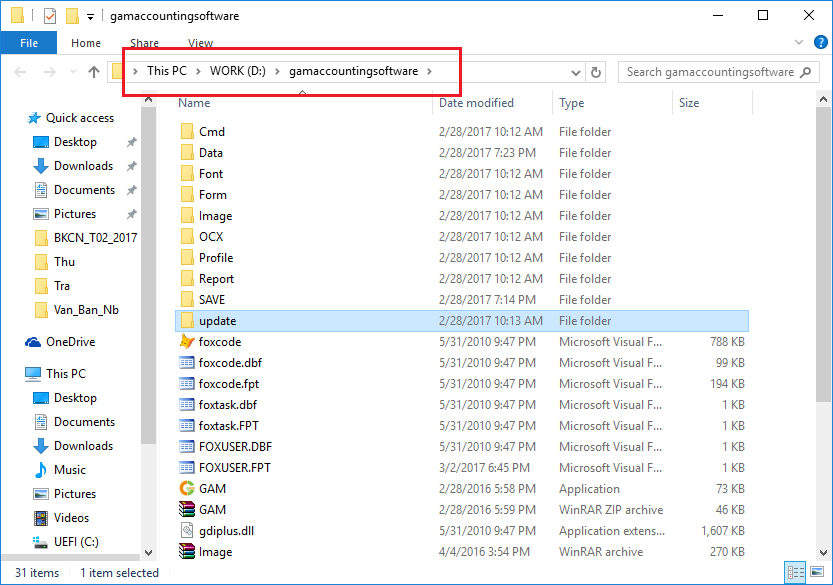Click the gdiplus.dll file icon
The width and height of the screenshot is (833, 585).
coord(187,530)
